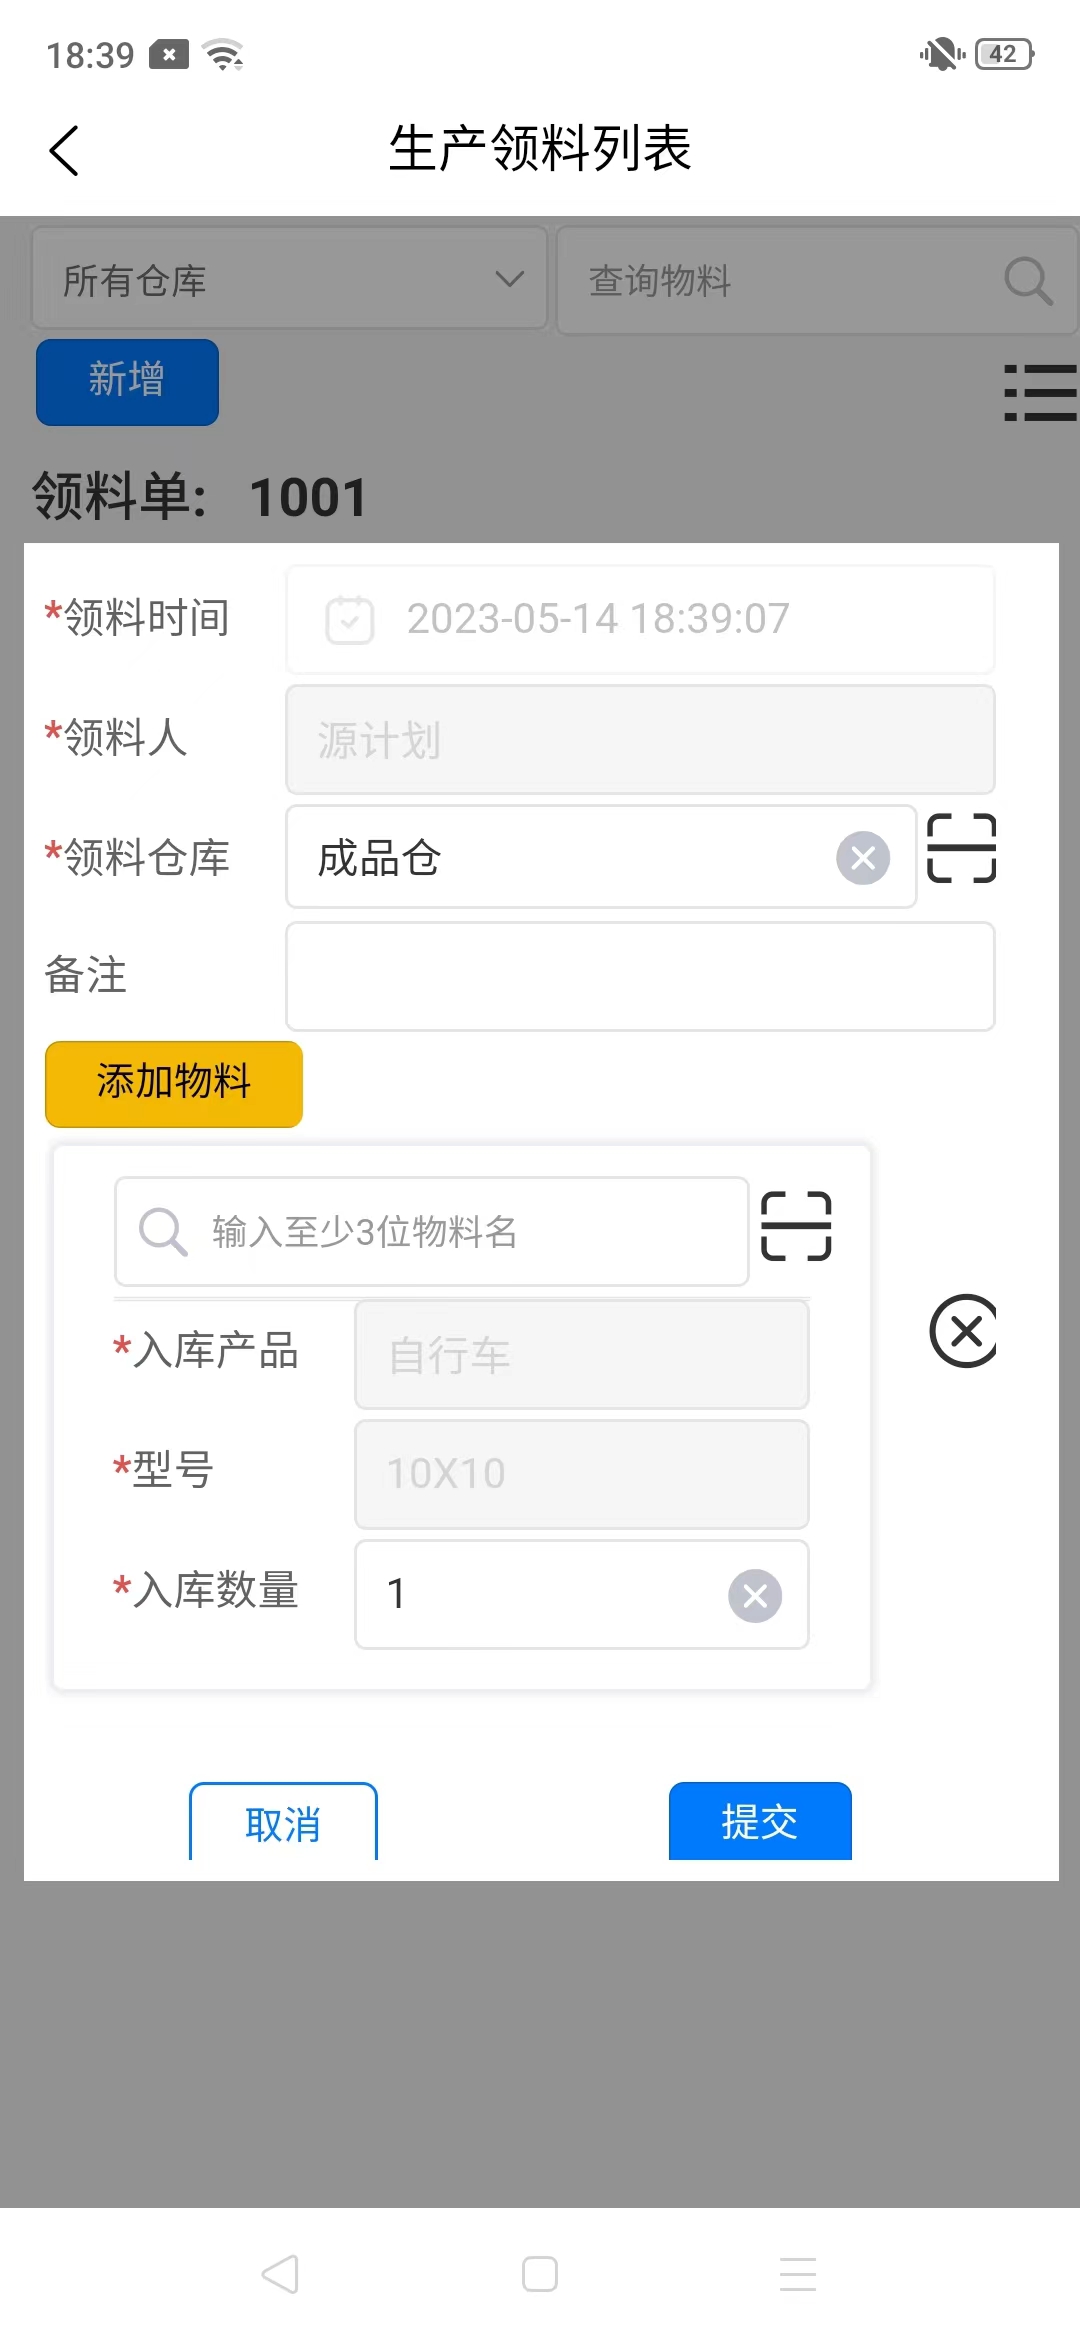Click the search magnifier in 查询物料 box

1028,281
